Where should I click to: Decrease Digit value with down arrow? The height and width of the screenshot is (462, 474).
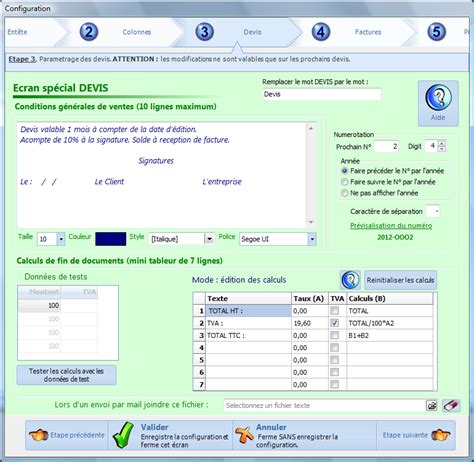(x=442, y=149)
